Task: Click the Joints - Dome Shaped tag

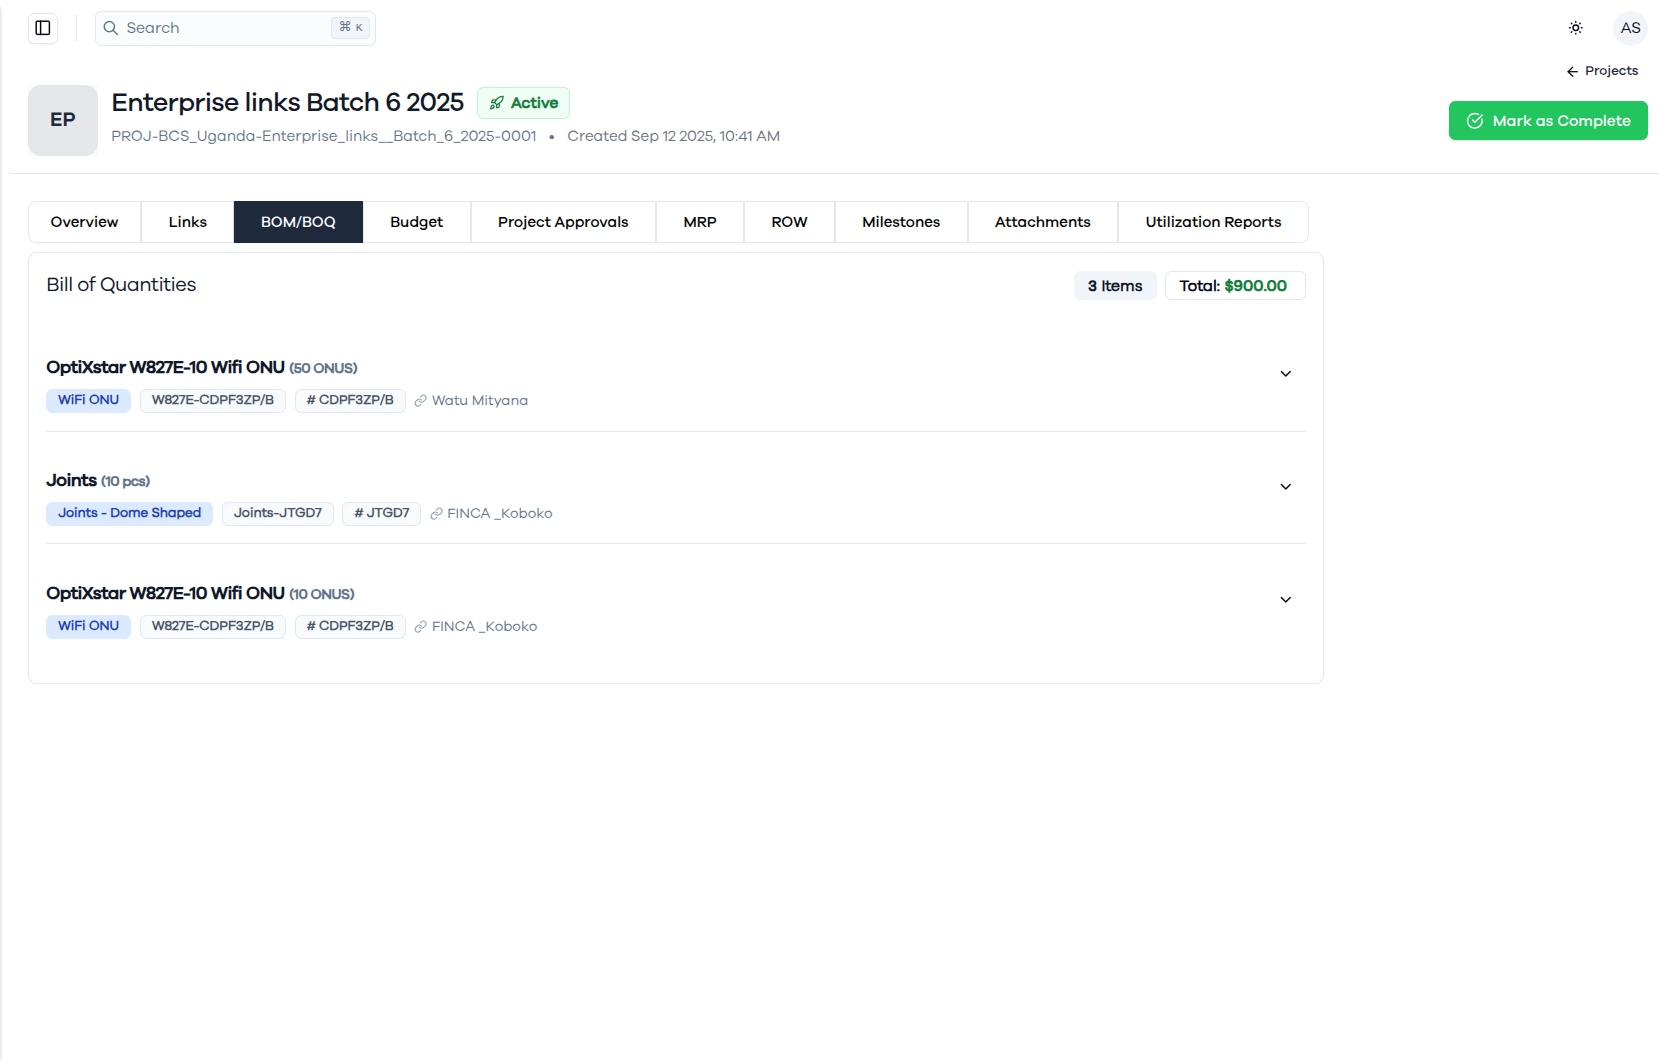Action: 129,513
